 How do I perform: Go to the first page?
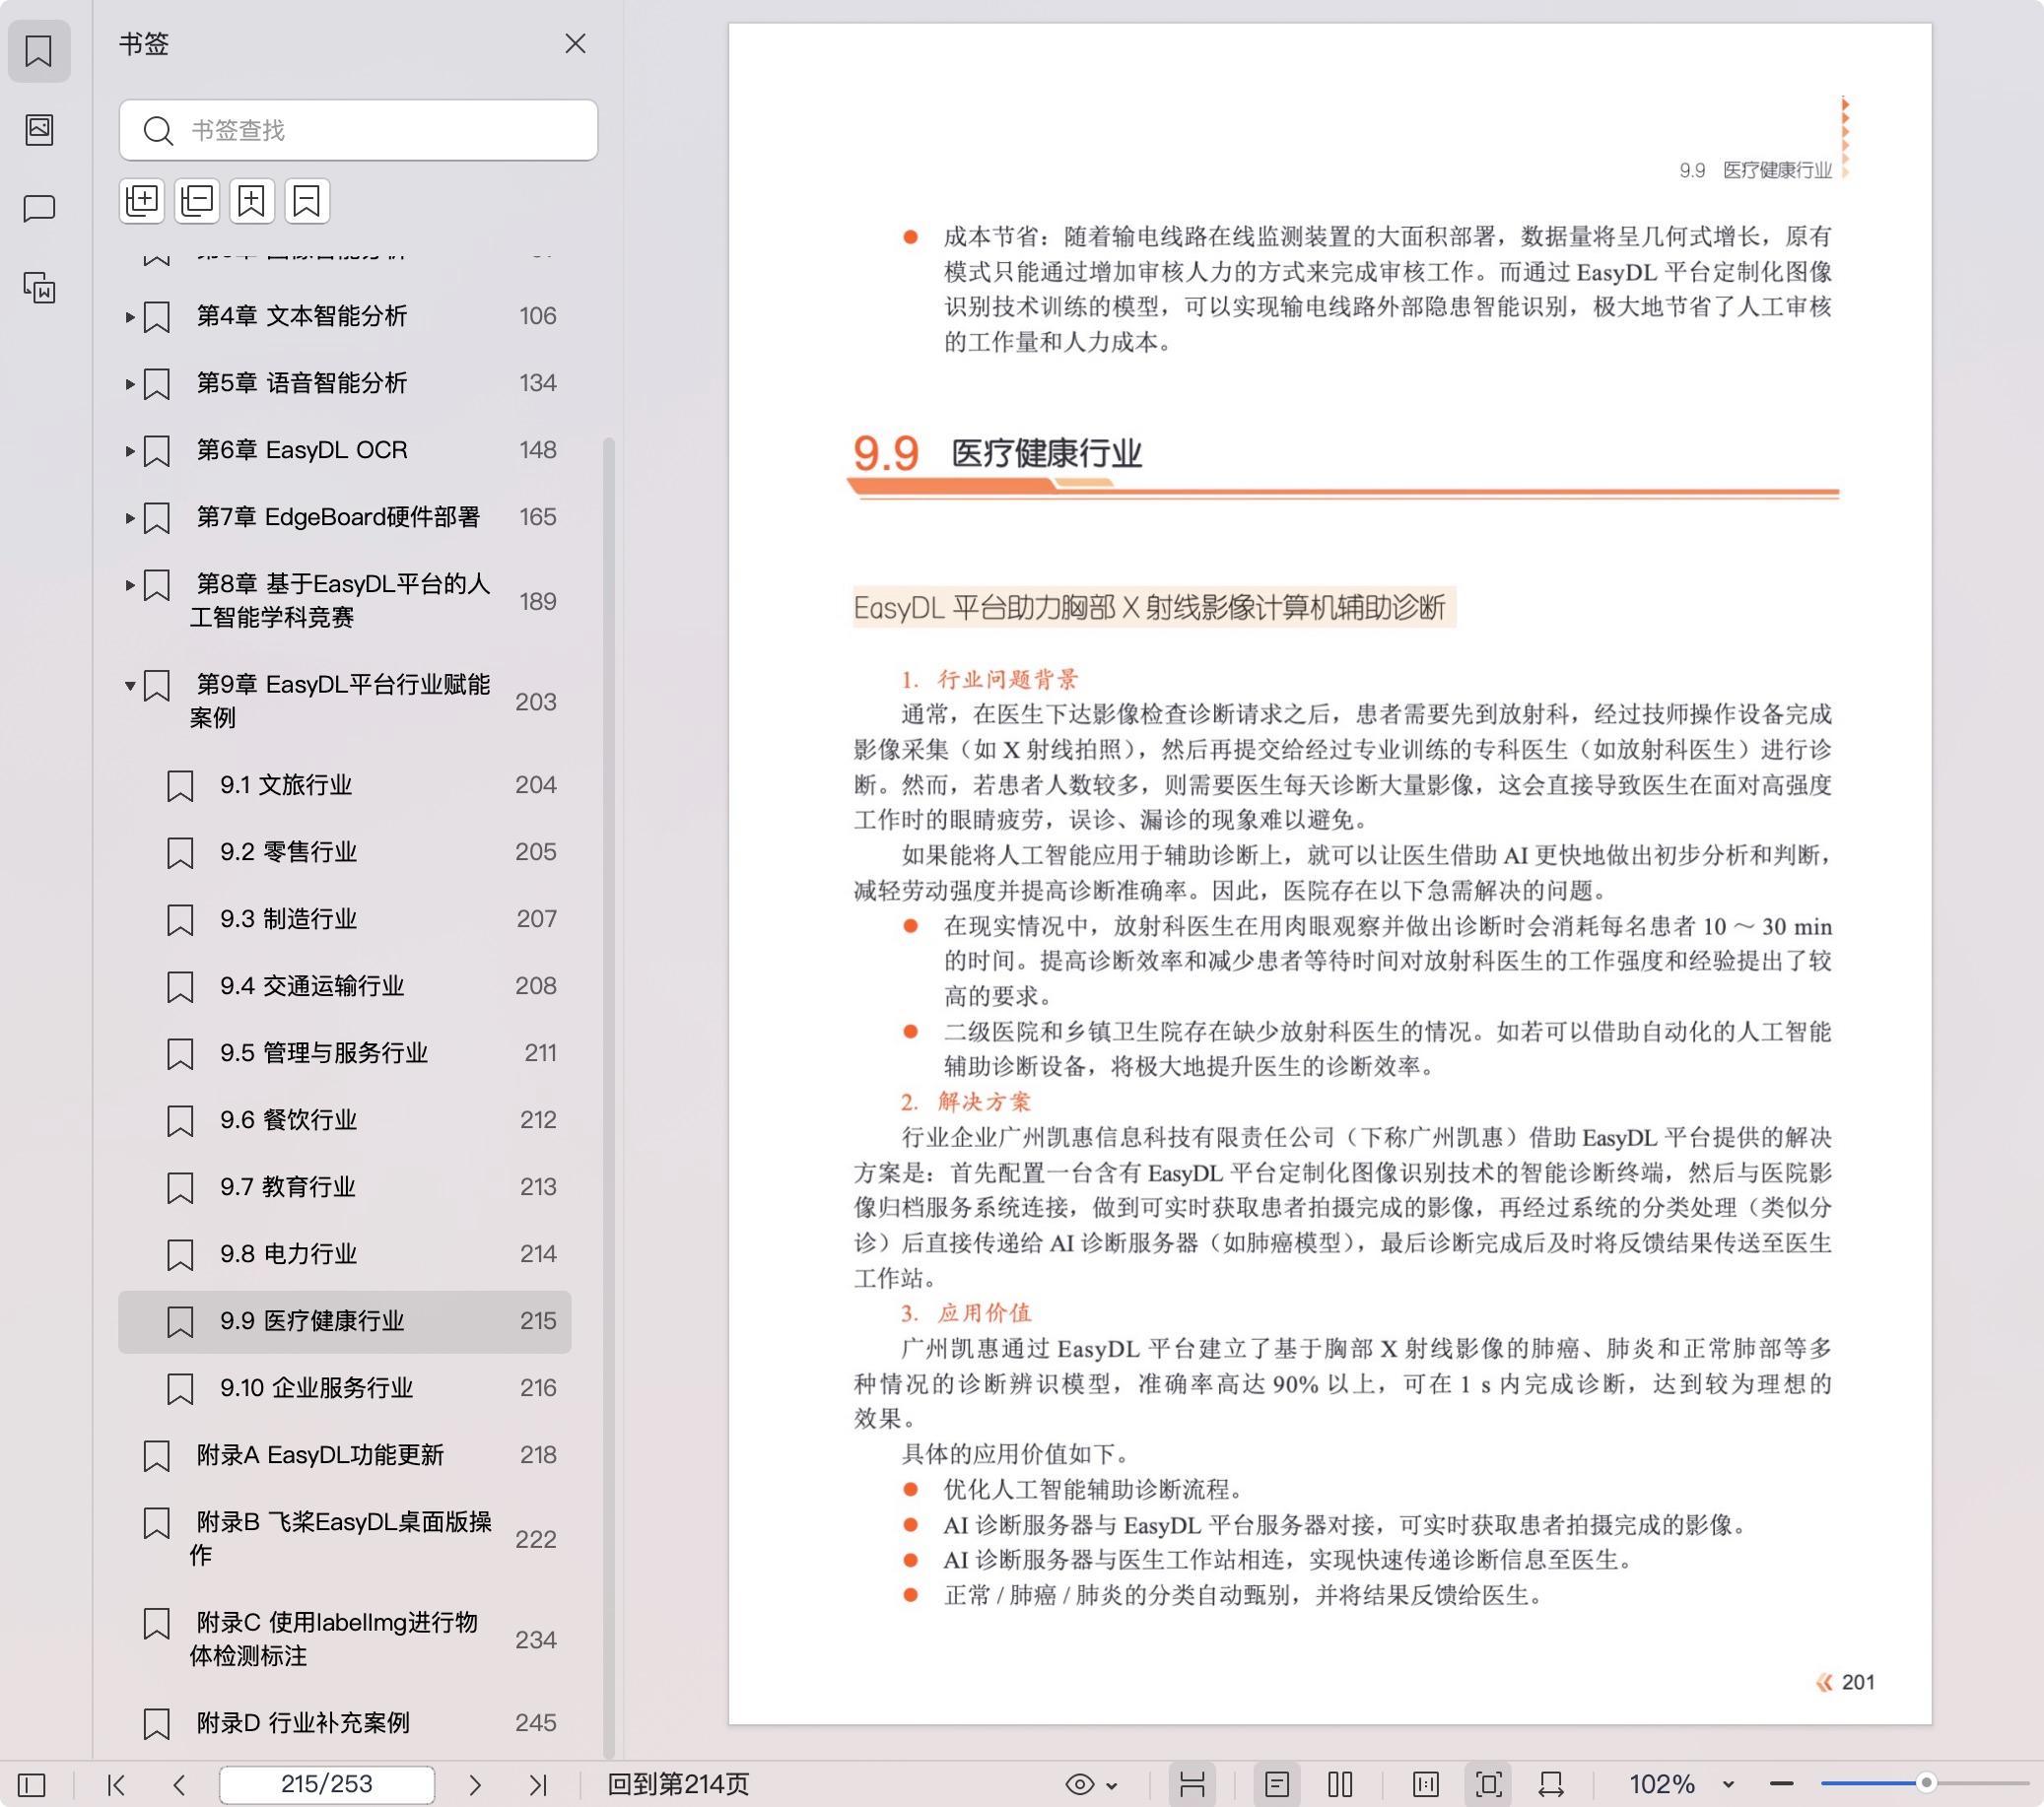(116, 1784)
